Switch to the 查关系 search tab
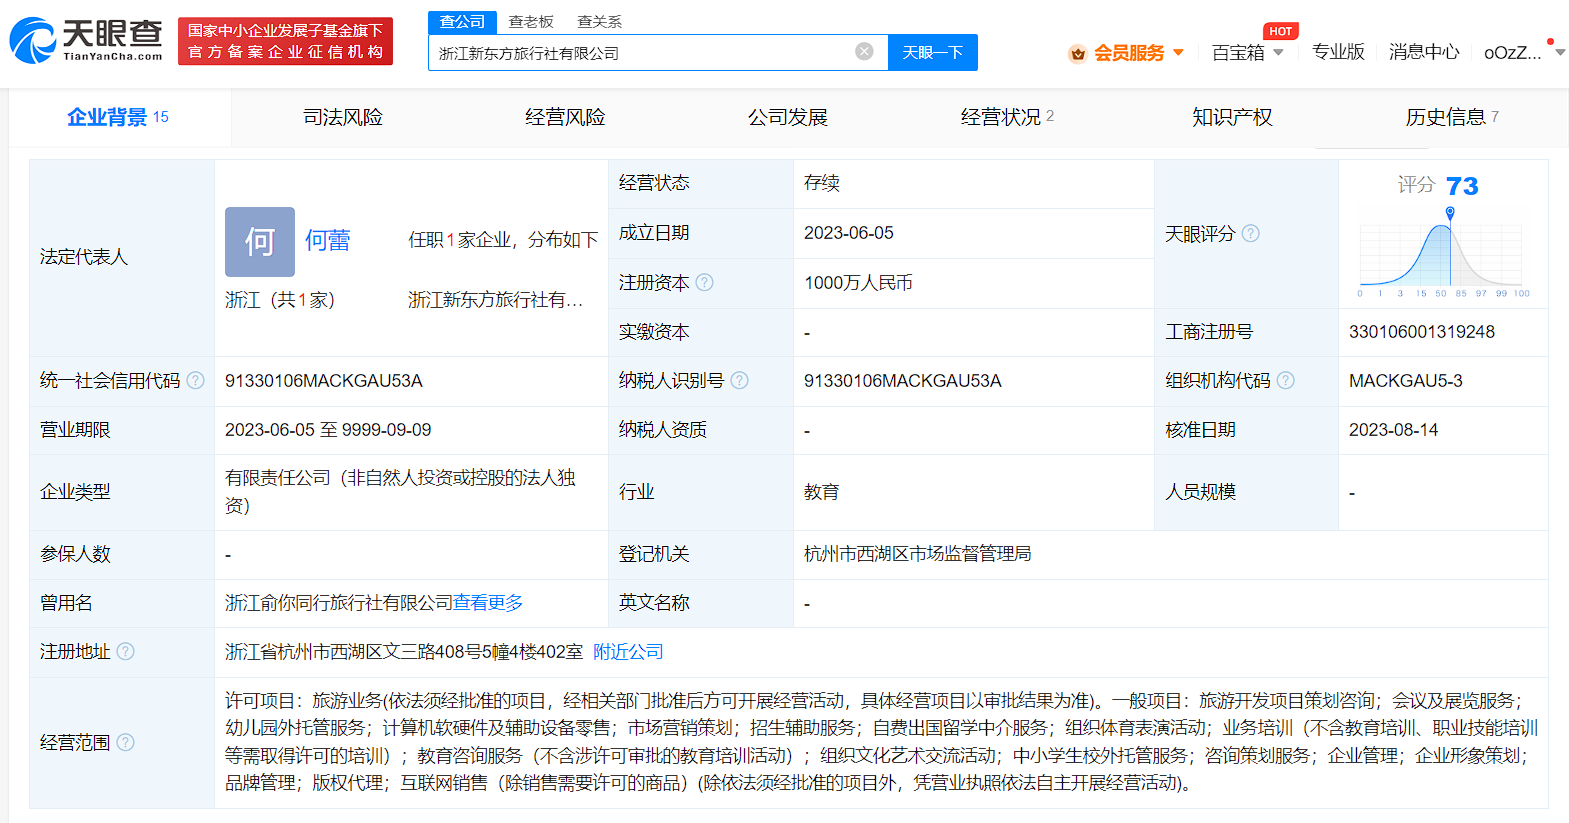 tap(599, 21)
